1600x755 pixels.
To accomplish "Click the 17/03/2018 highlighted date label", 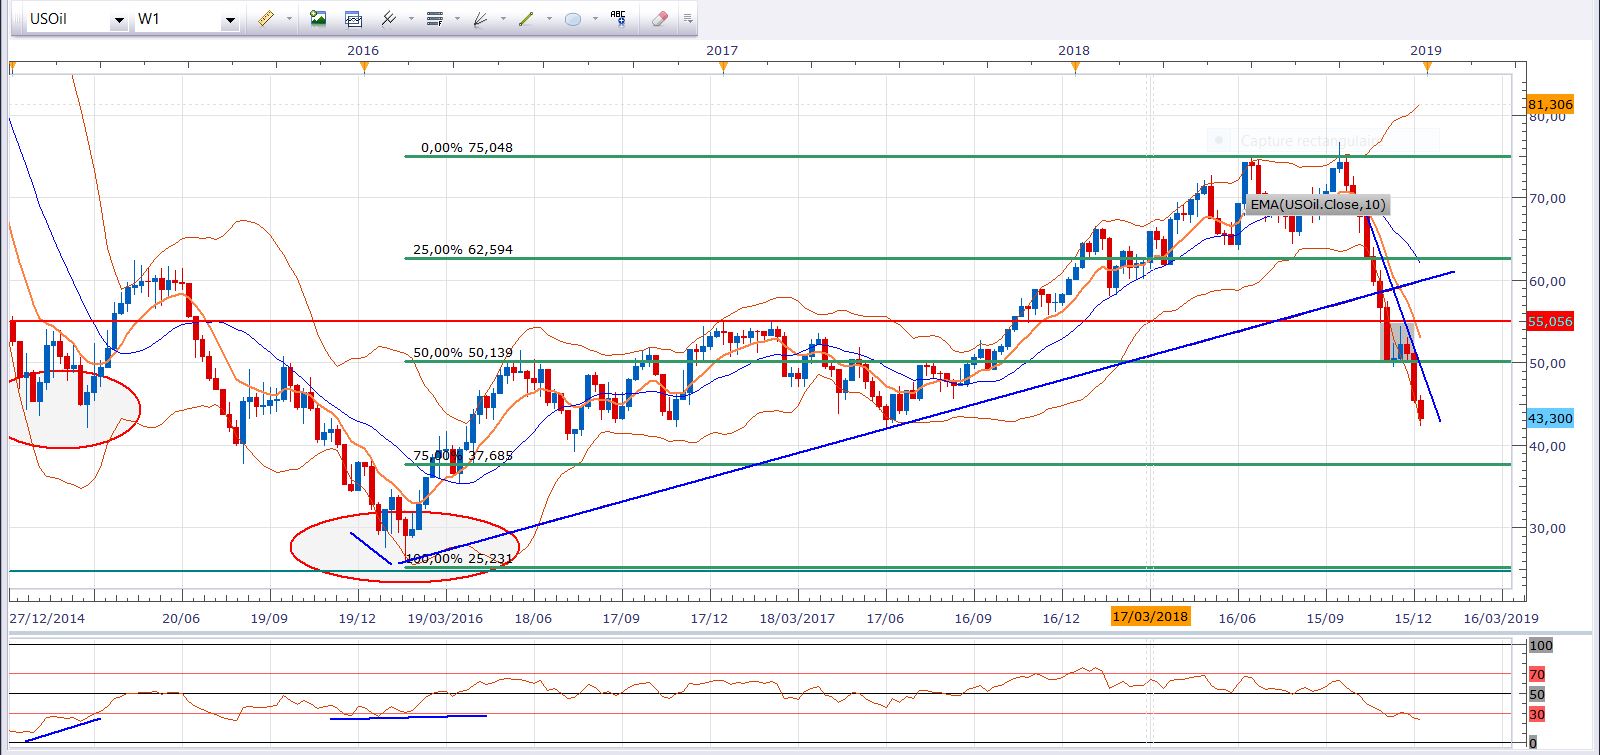I will pyautogui.click(x=1150, y=616).
